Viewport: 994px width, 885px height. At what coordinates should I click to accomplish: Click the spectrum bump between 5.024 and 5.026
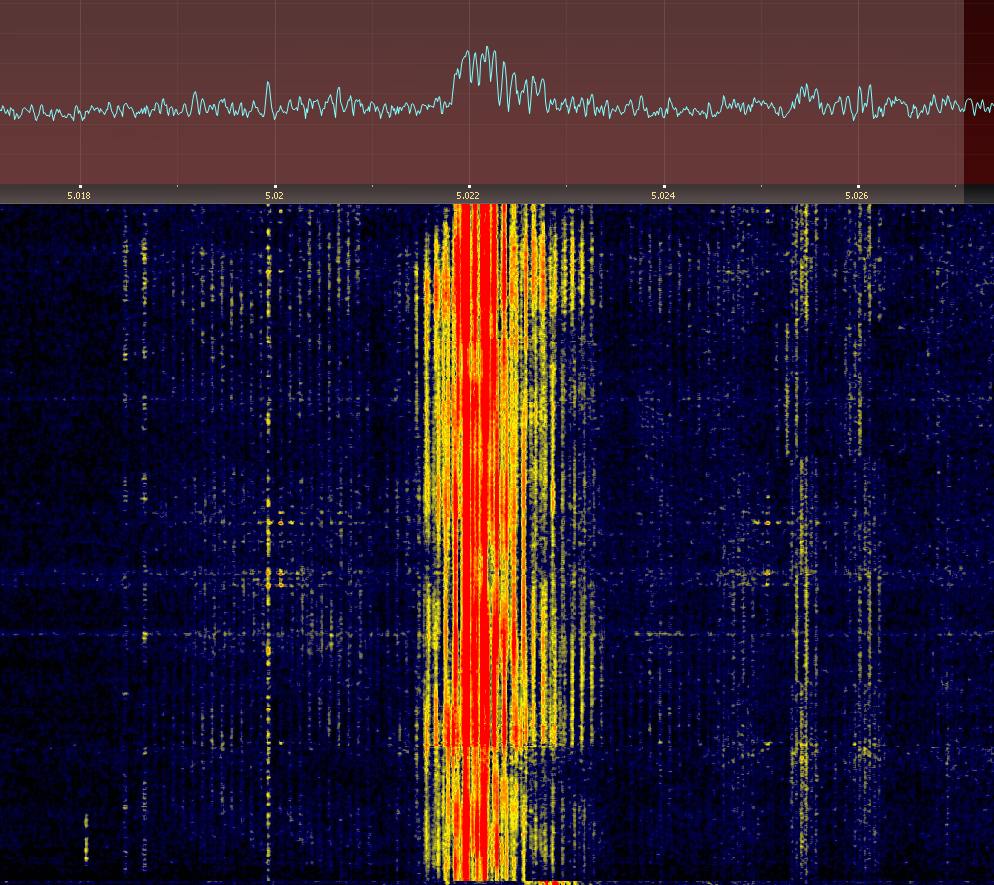(803, 90)
